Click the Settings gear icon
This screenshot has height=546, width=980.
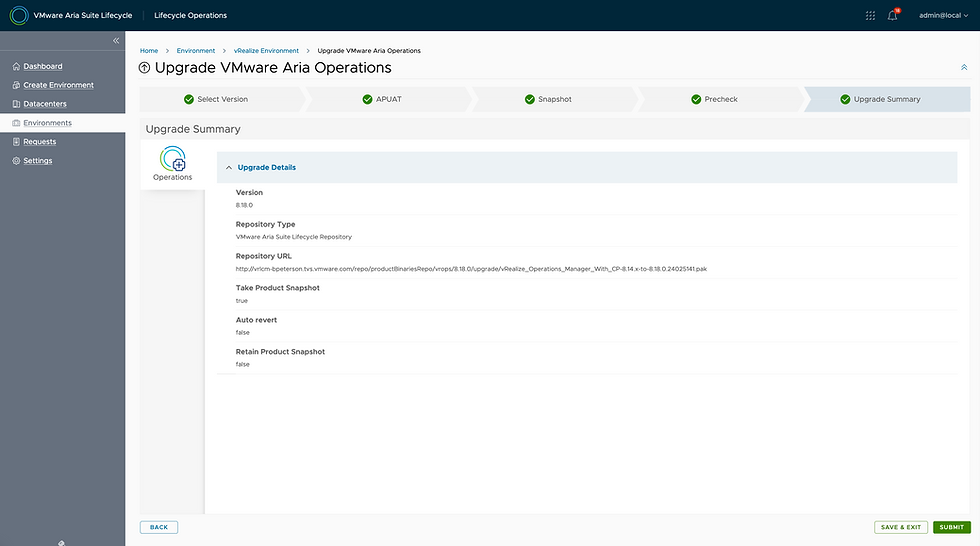(16, 161)
